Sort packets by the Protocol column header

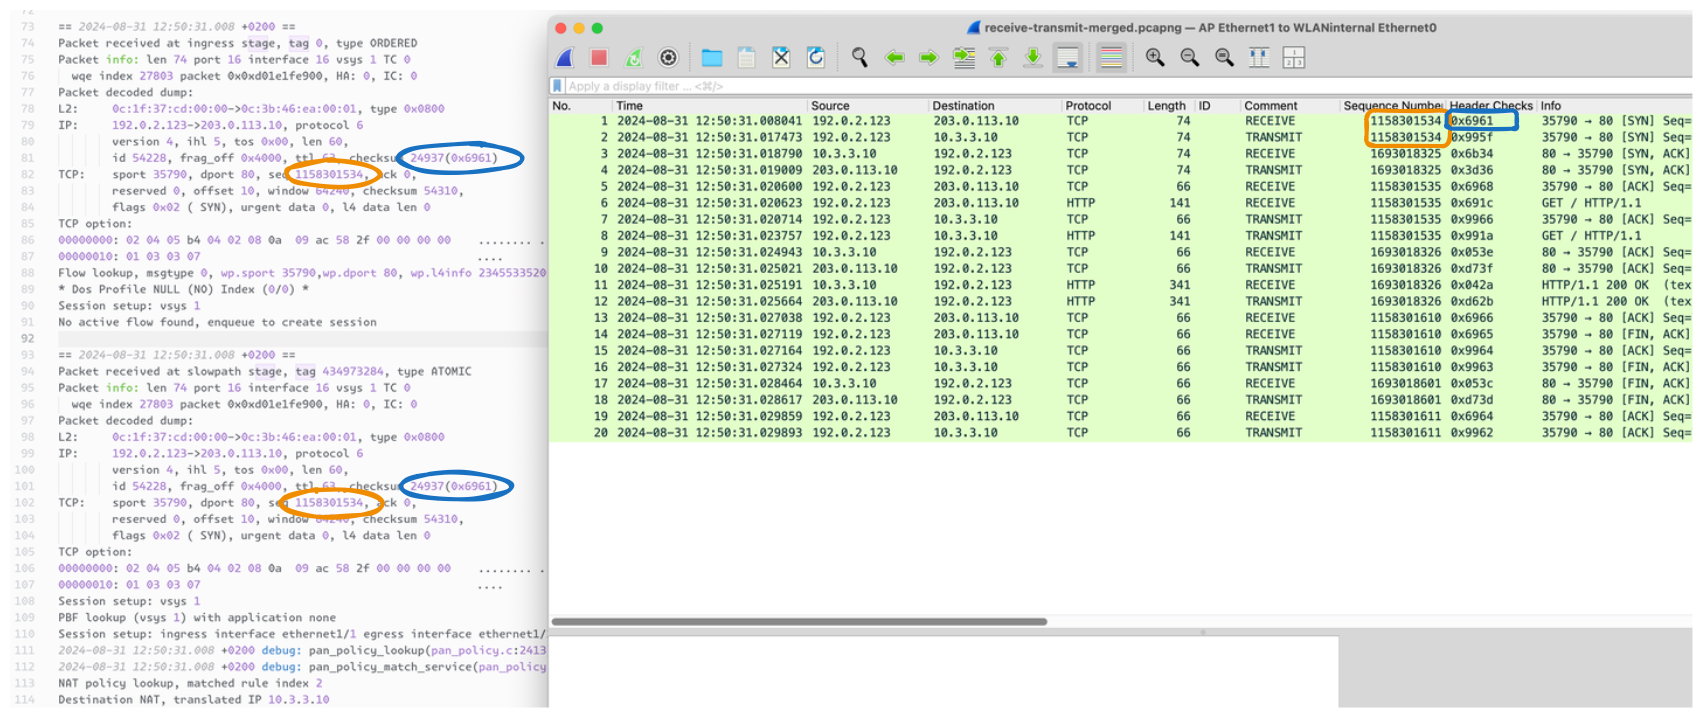point(1088,105)
